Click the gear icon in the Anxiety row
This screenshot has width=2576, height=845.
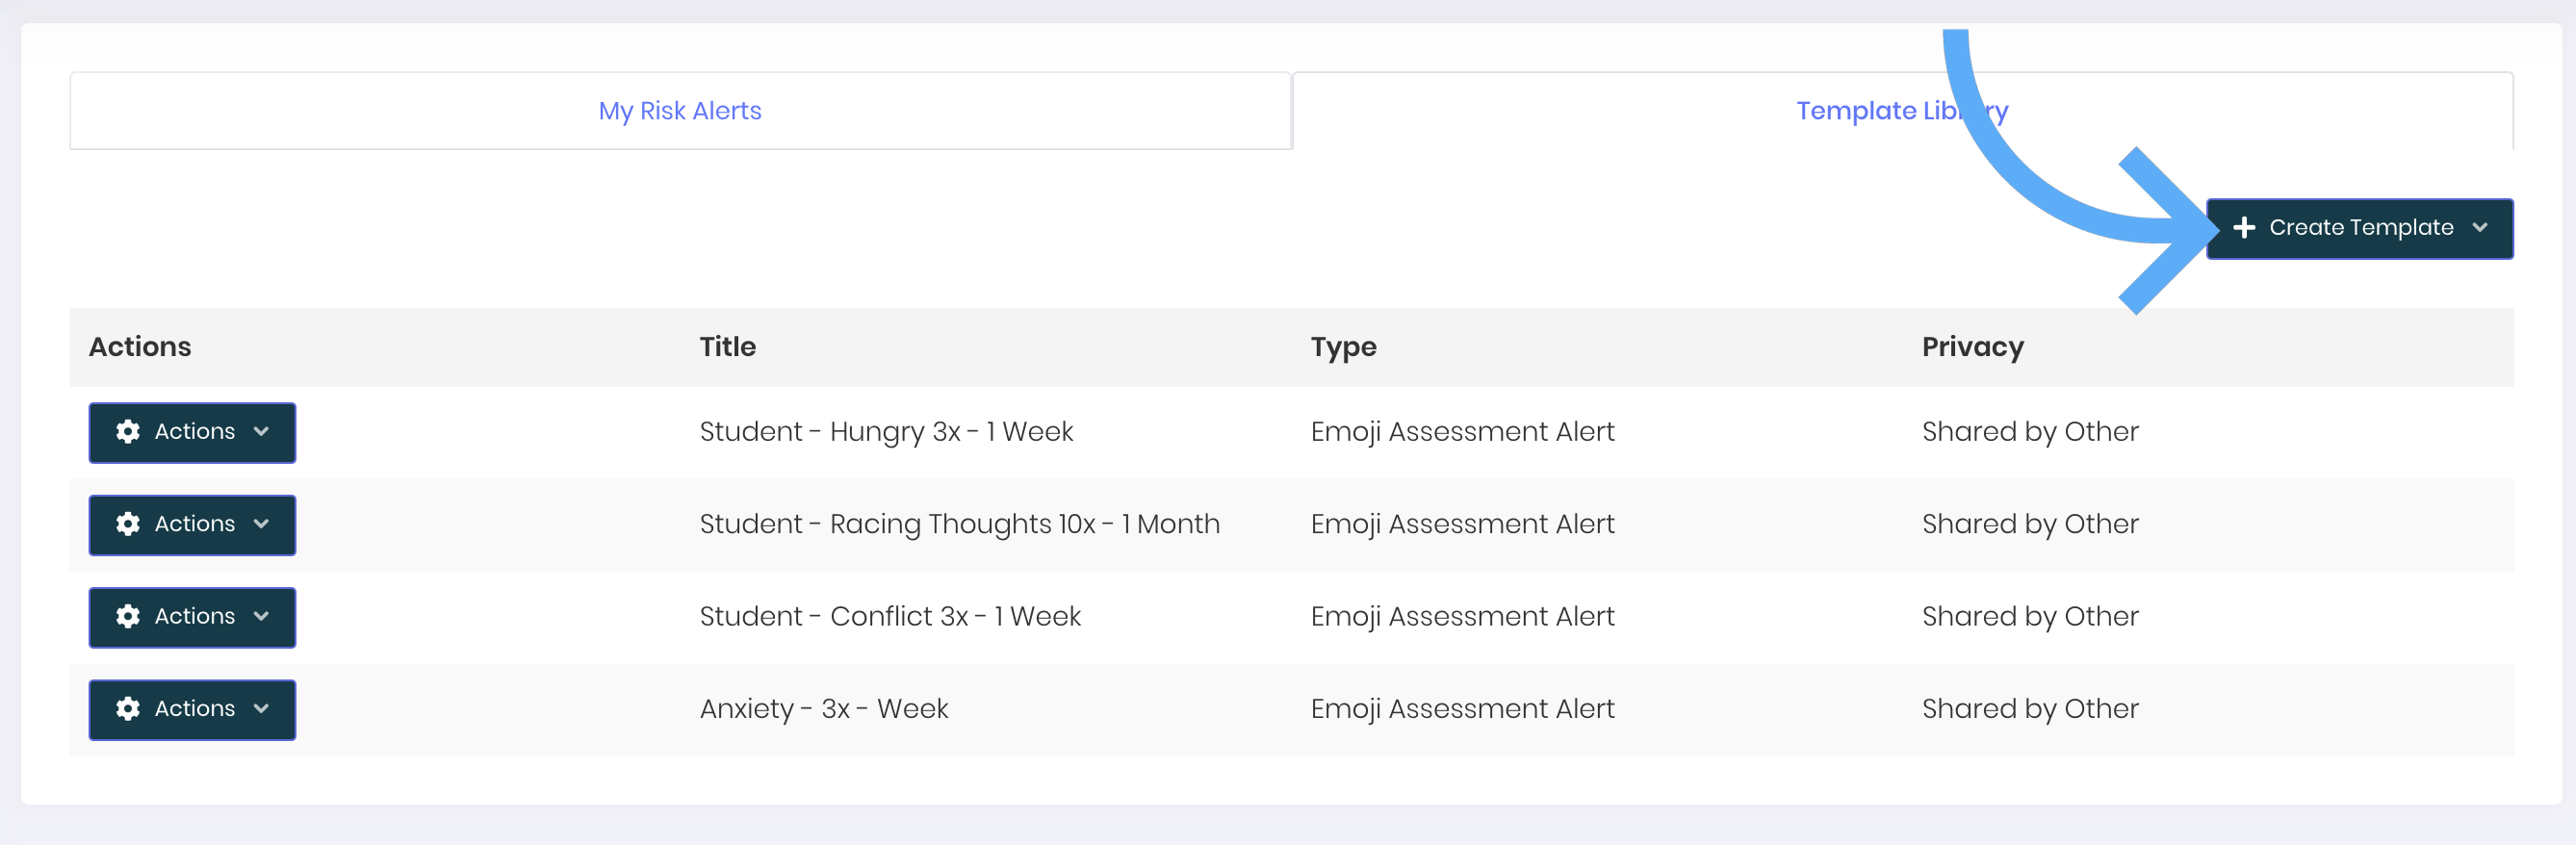pos(128,709)
